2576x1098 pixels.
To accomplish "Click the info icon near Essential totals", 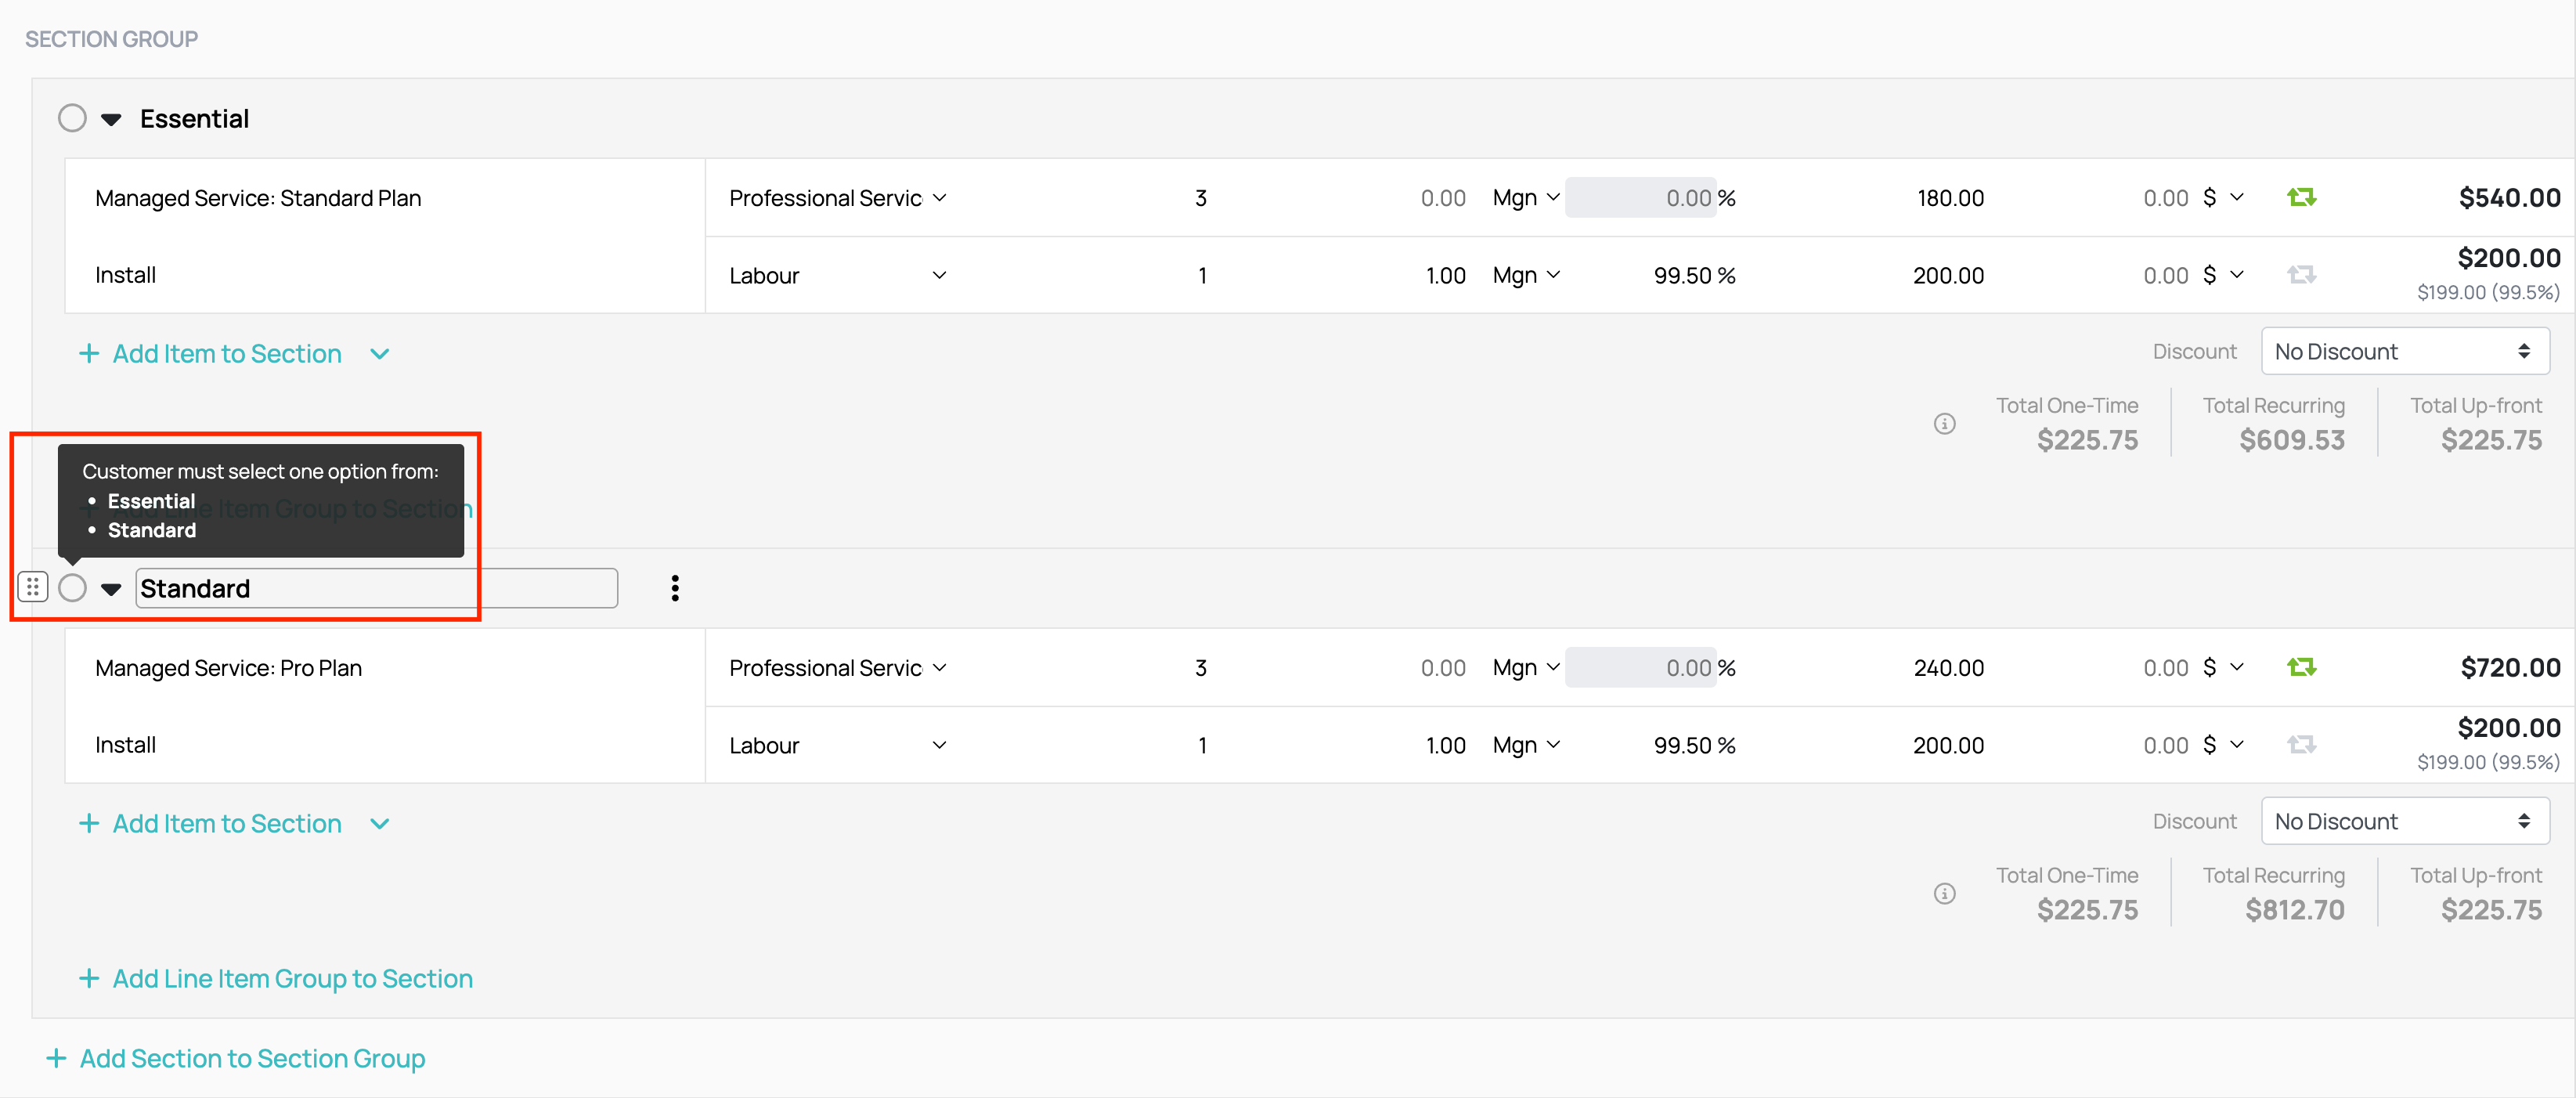I will [x=1944, y=424].
